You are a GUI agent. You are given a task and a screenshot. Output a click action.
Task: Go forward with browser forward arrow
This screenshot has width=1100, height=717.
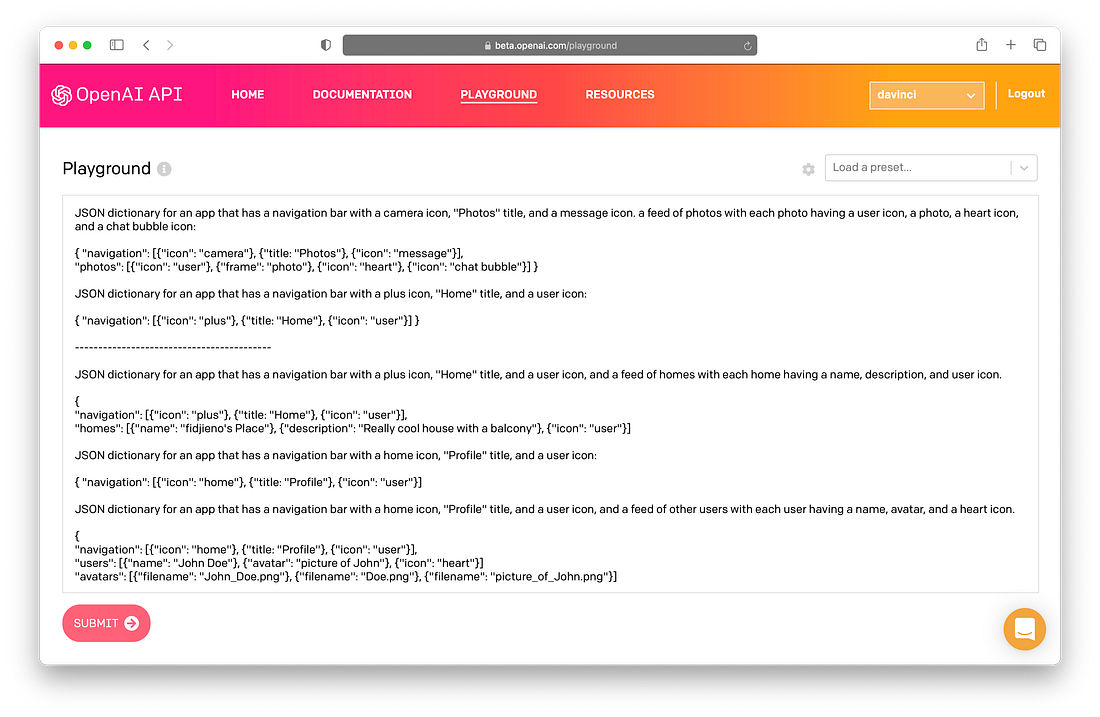pyautogui.click(x=170, y=45)
